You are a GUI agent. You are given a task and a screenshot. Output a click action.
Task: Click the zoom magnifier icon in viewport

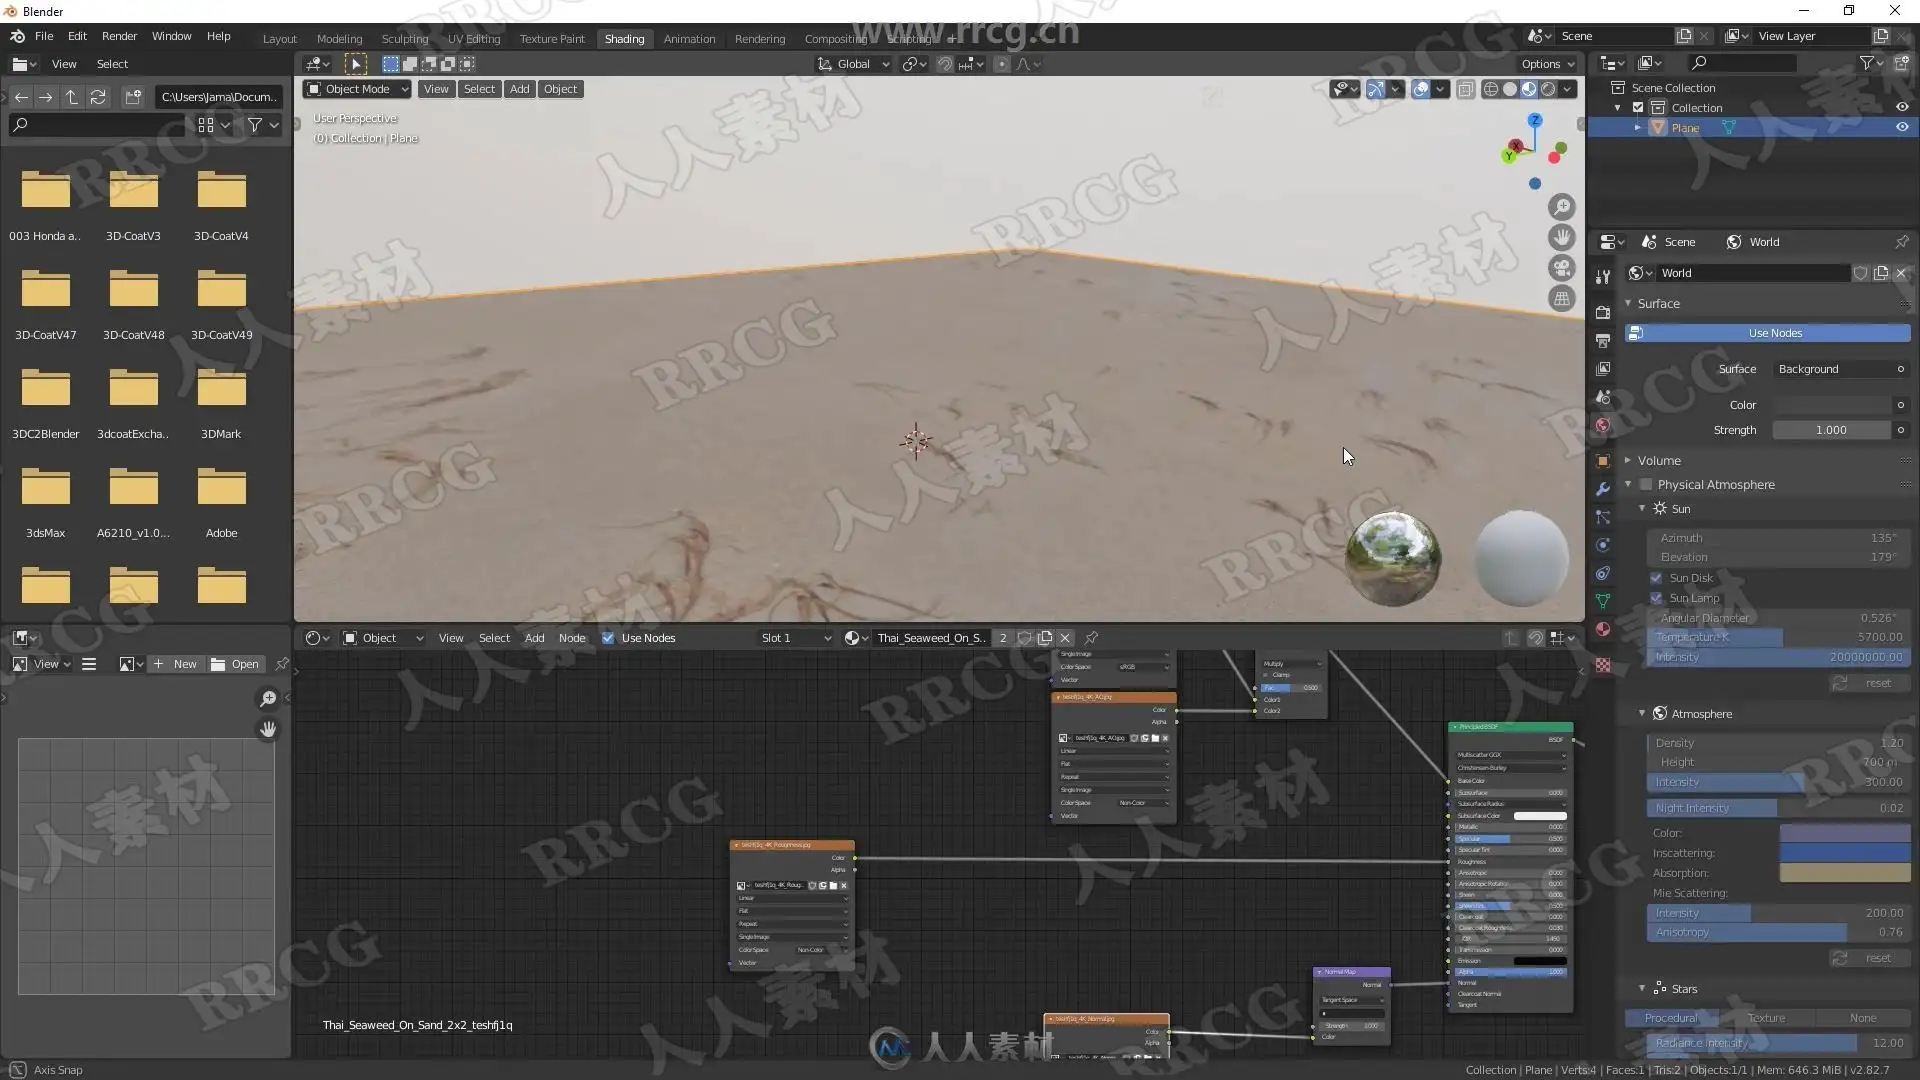pyautogui.click(x=1561, y=207)
